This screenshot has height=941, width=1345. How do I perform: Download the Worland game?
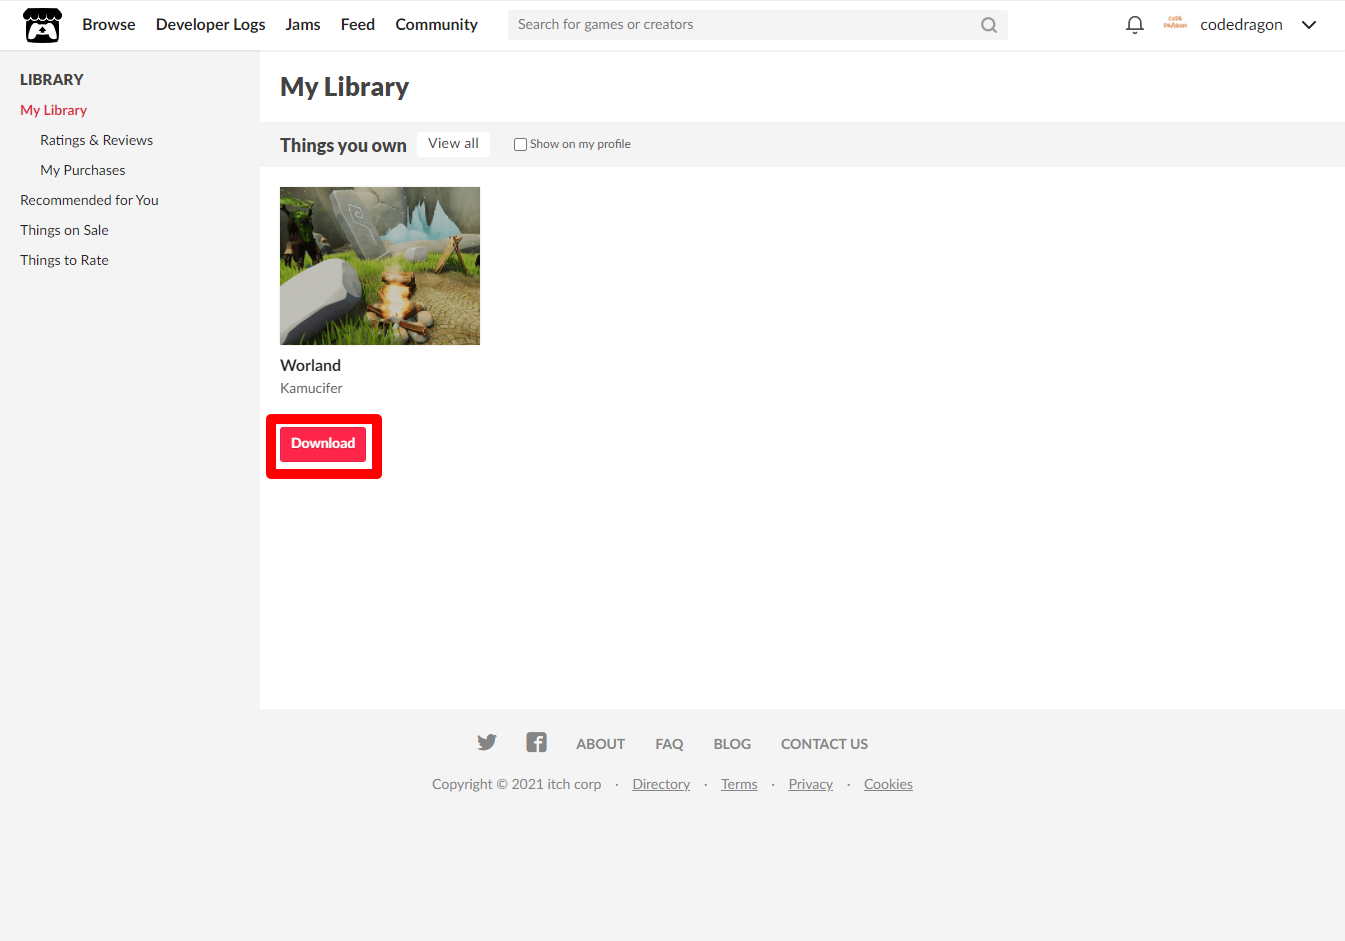coord(323,444)
